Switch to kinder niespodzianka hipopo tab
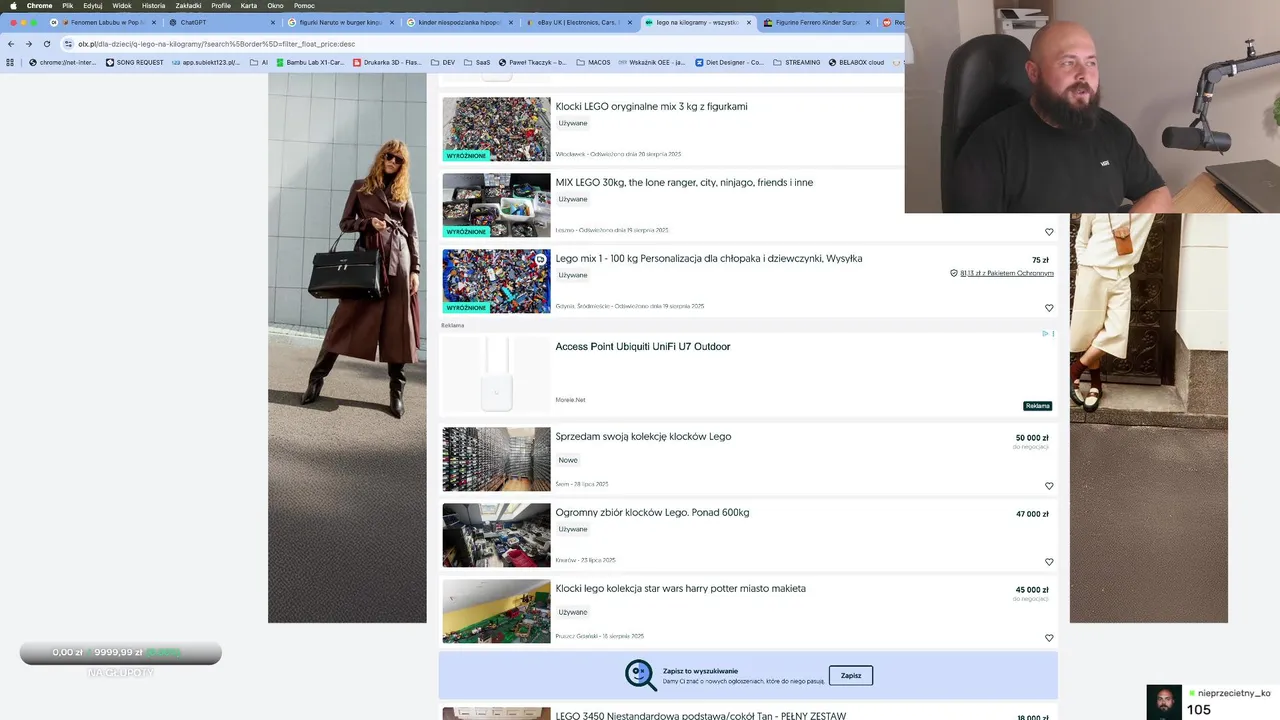 point(458,22)
